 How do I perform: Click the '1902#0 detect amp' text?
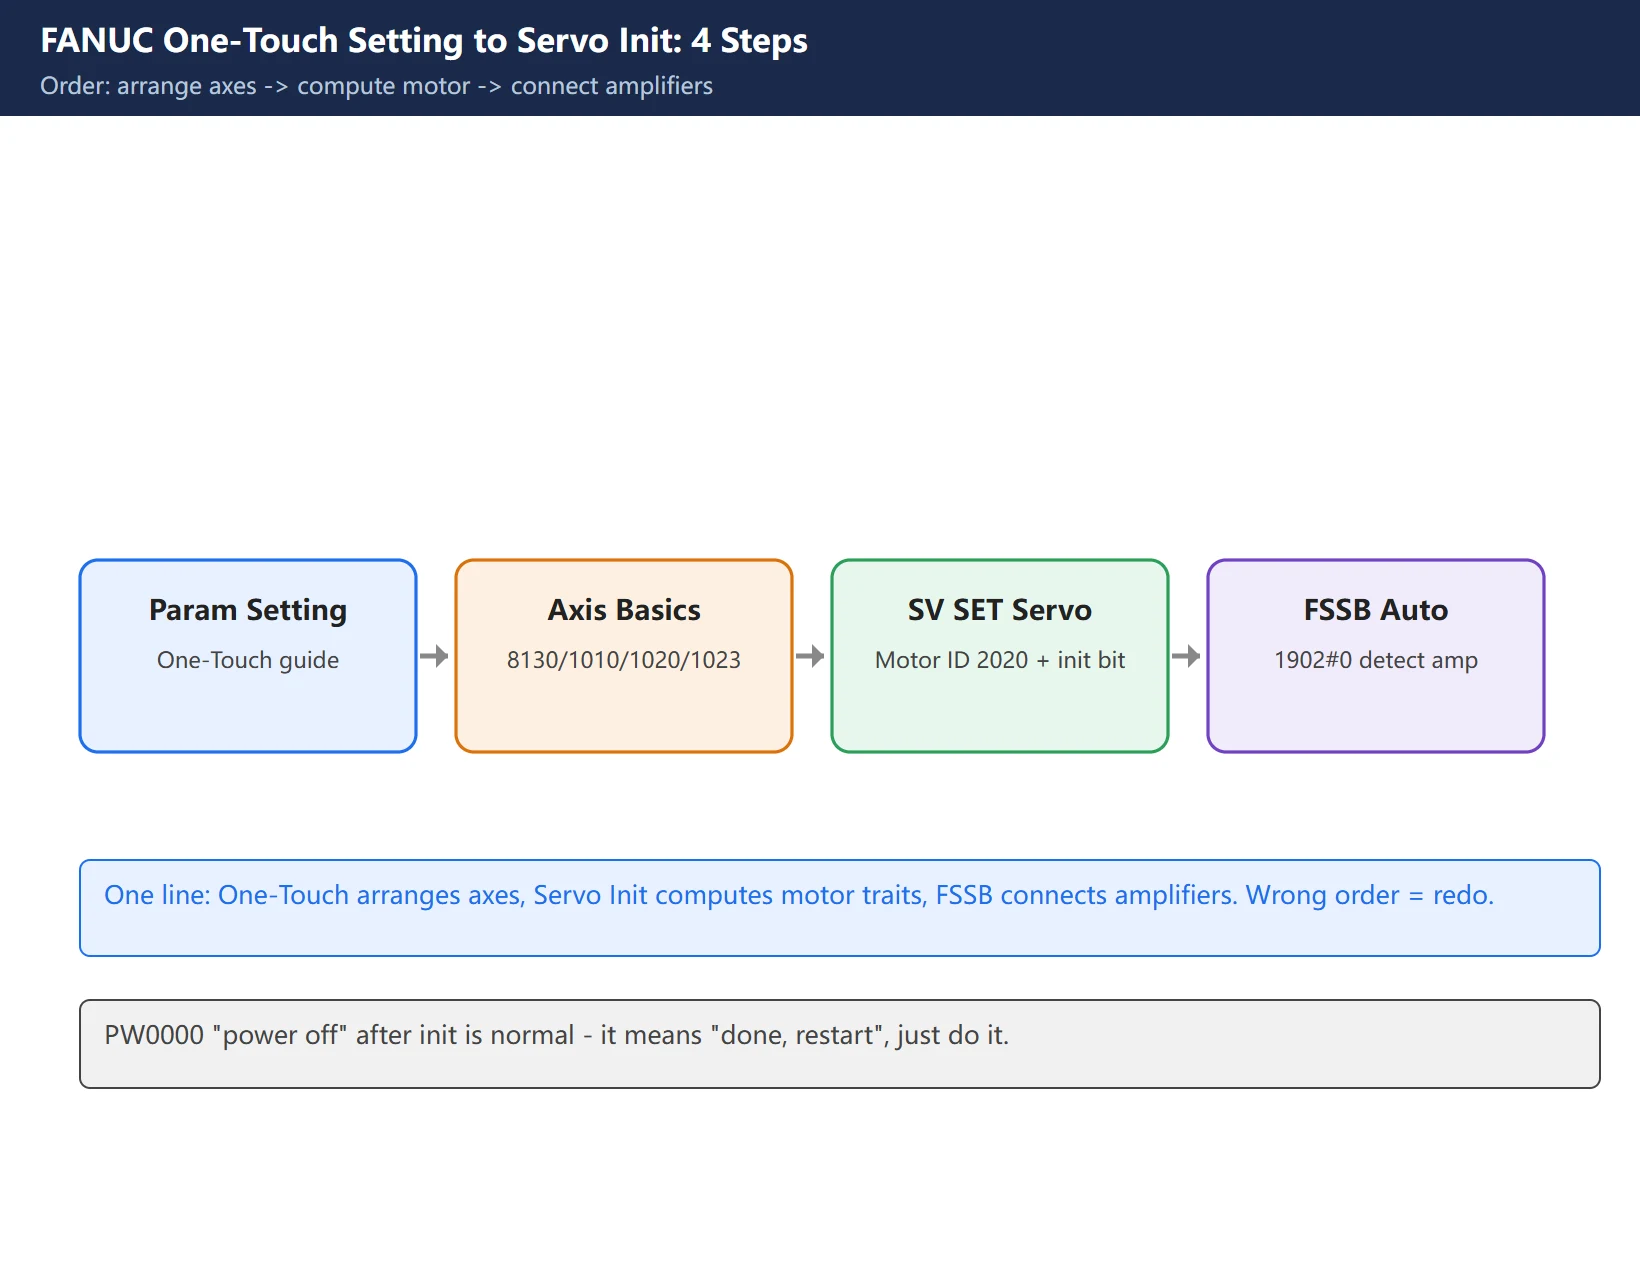(1376, 660)
